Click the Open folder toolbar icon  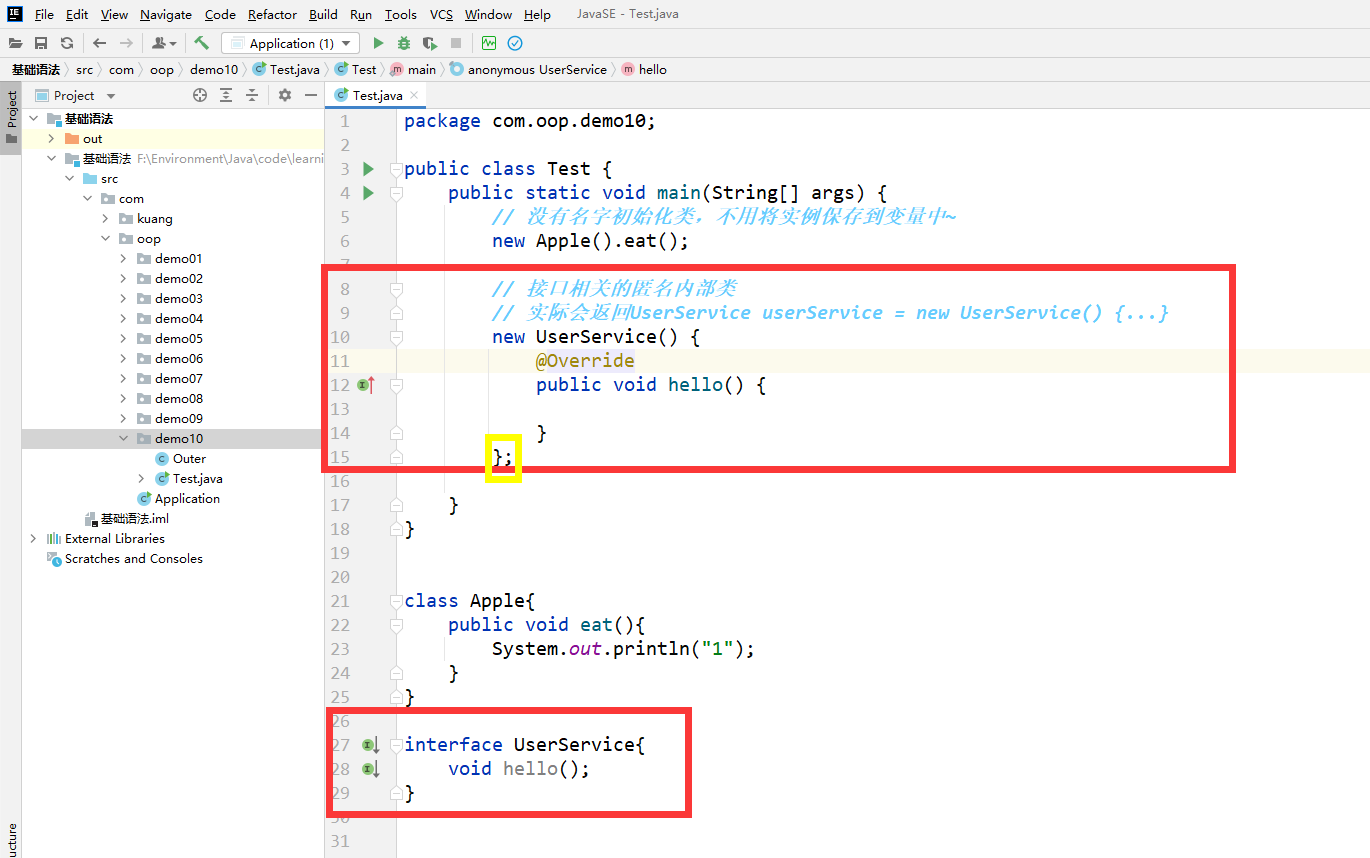pos(15,43)
